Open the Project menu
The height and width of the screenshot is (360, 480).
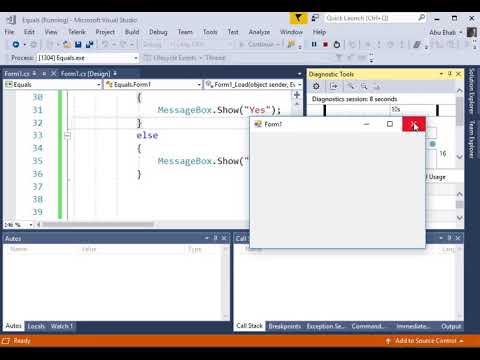(x=105, y=32)
